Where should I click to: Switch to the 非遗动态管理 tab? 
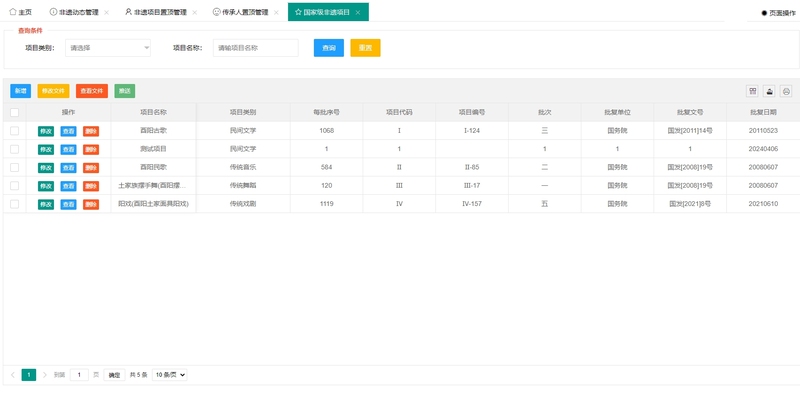[x=74, y=12]
